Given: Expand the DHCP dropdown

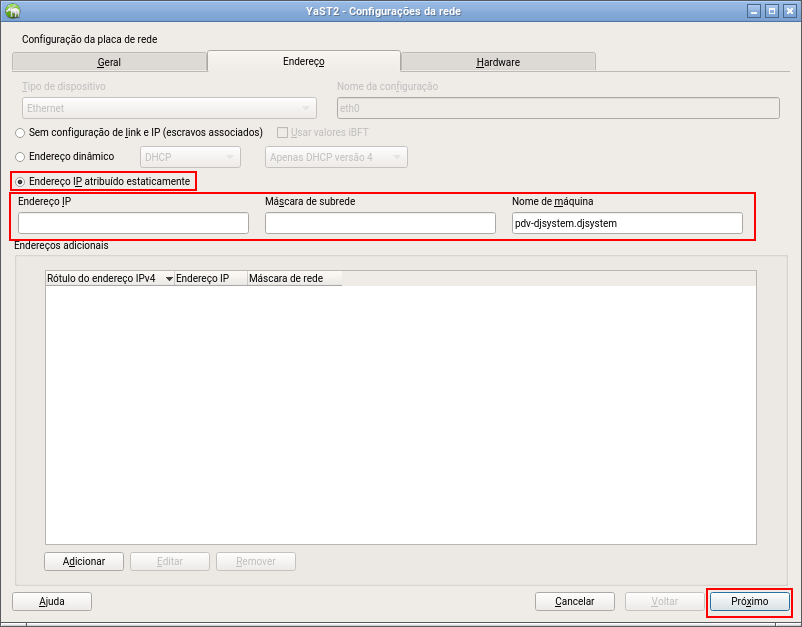Looking at the screenshot, I should (x=190, y=157).
